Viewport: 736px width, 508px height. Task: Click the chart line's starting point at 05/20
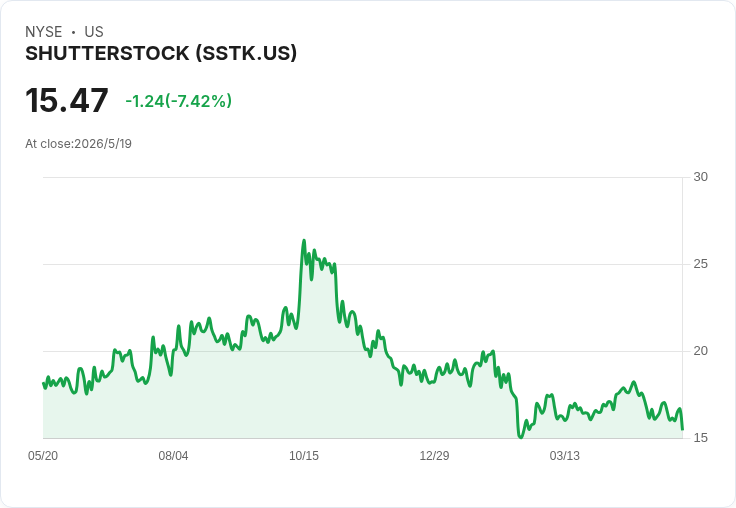[43, 384]
